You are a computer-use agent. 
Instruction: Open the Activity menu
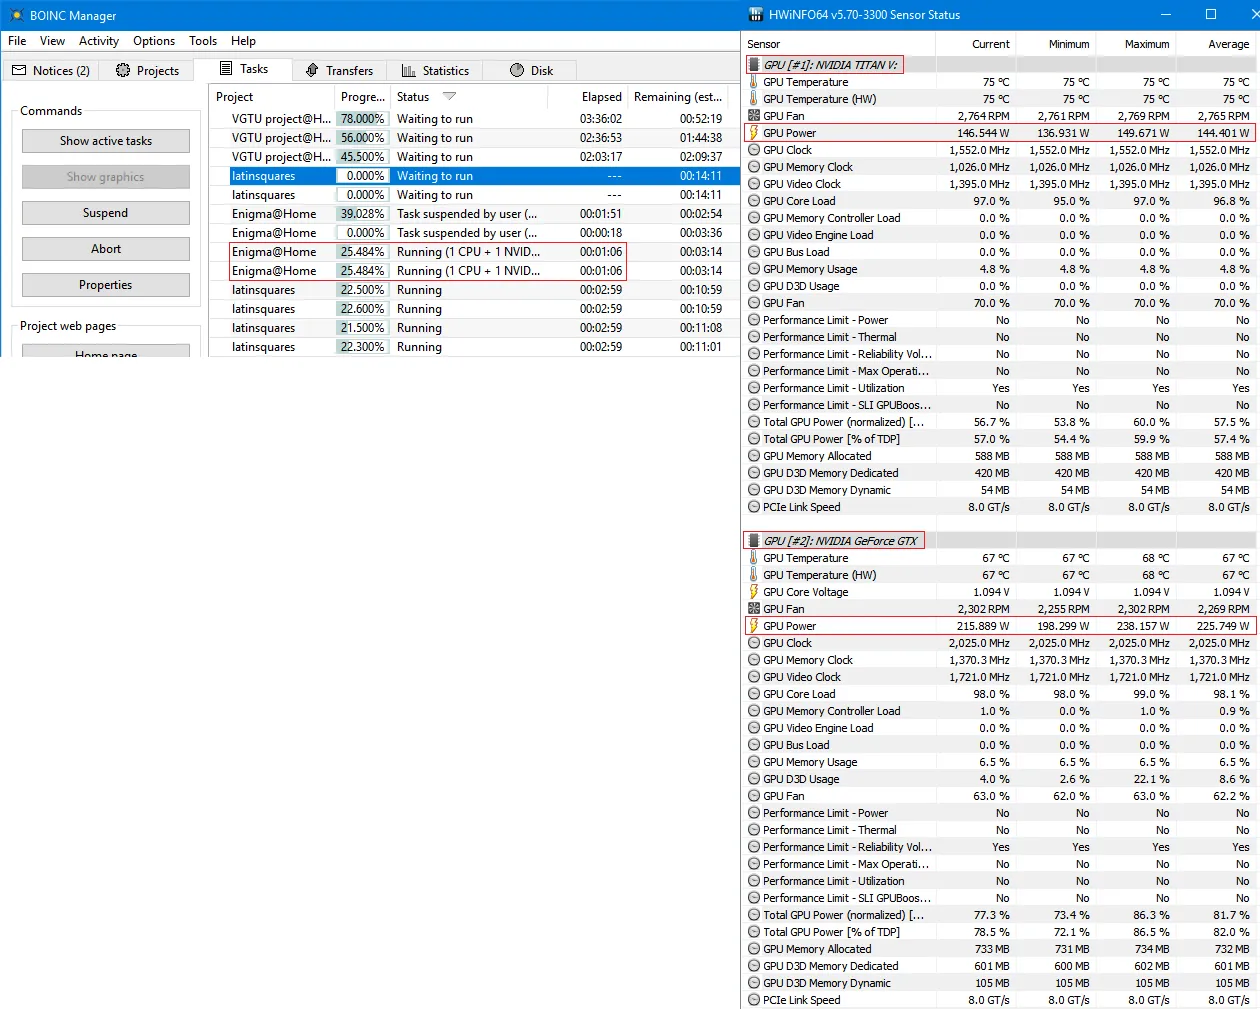[x=99, y=41]
